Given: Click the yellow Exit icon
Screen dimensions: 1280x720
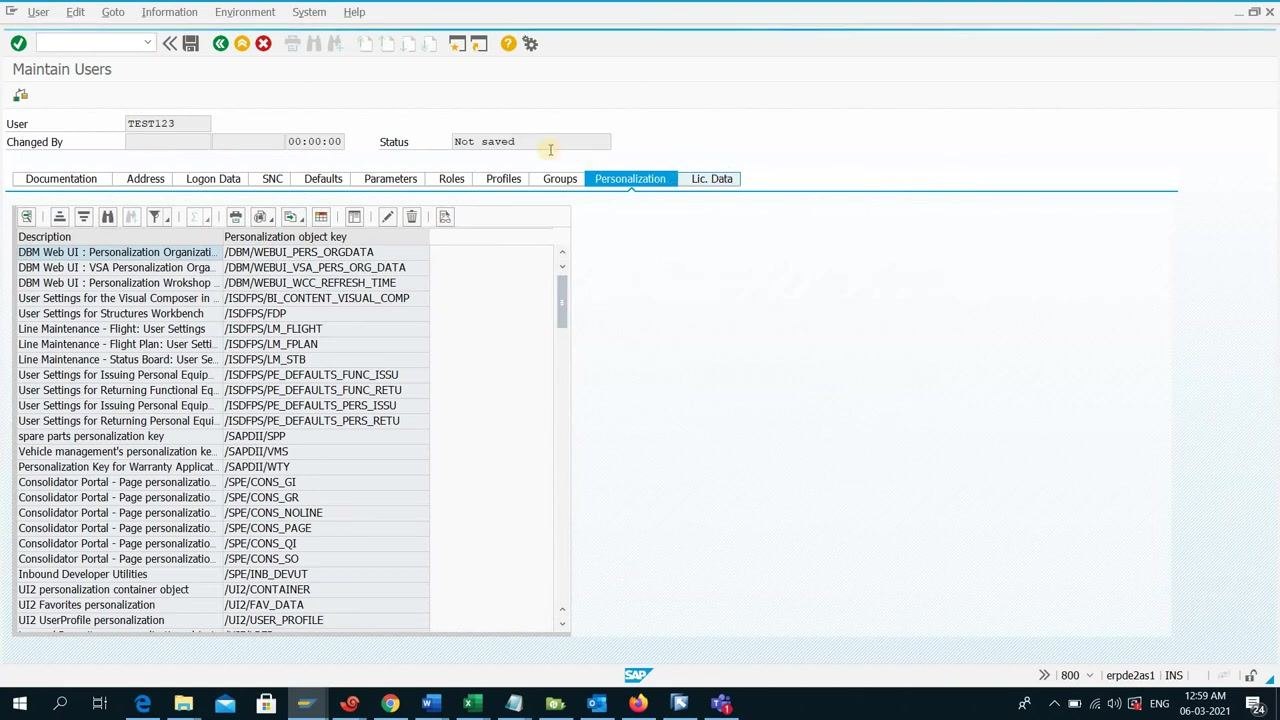Looking at the screenshot, I should pos(242,43).
